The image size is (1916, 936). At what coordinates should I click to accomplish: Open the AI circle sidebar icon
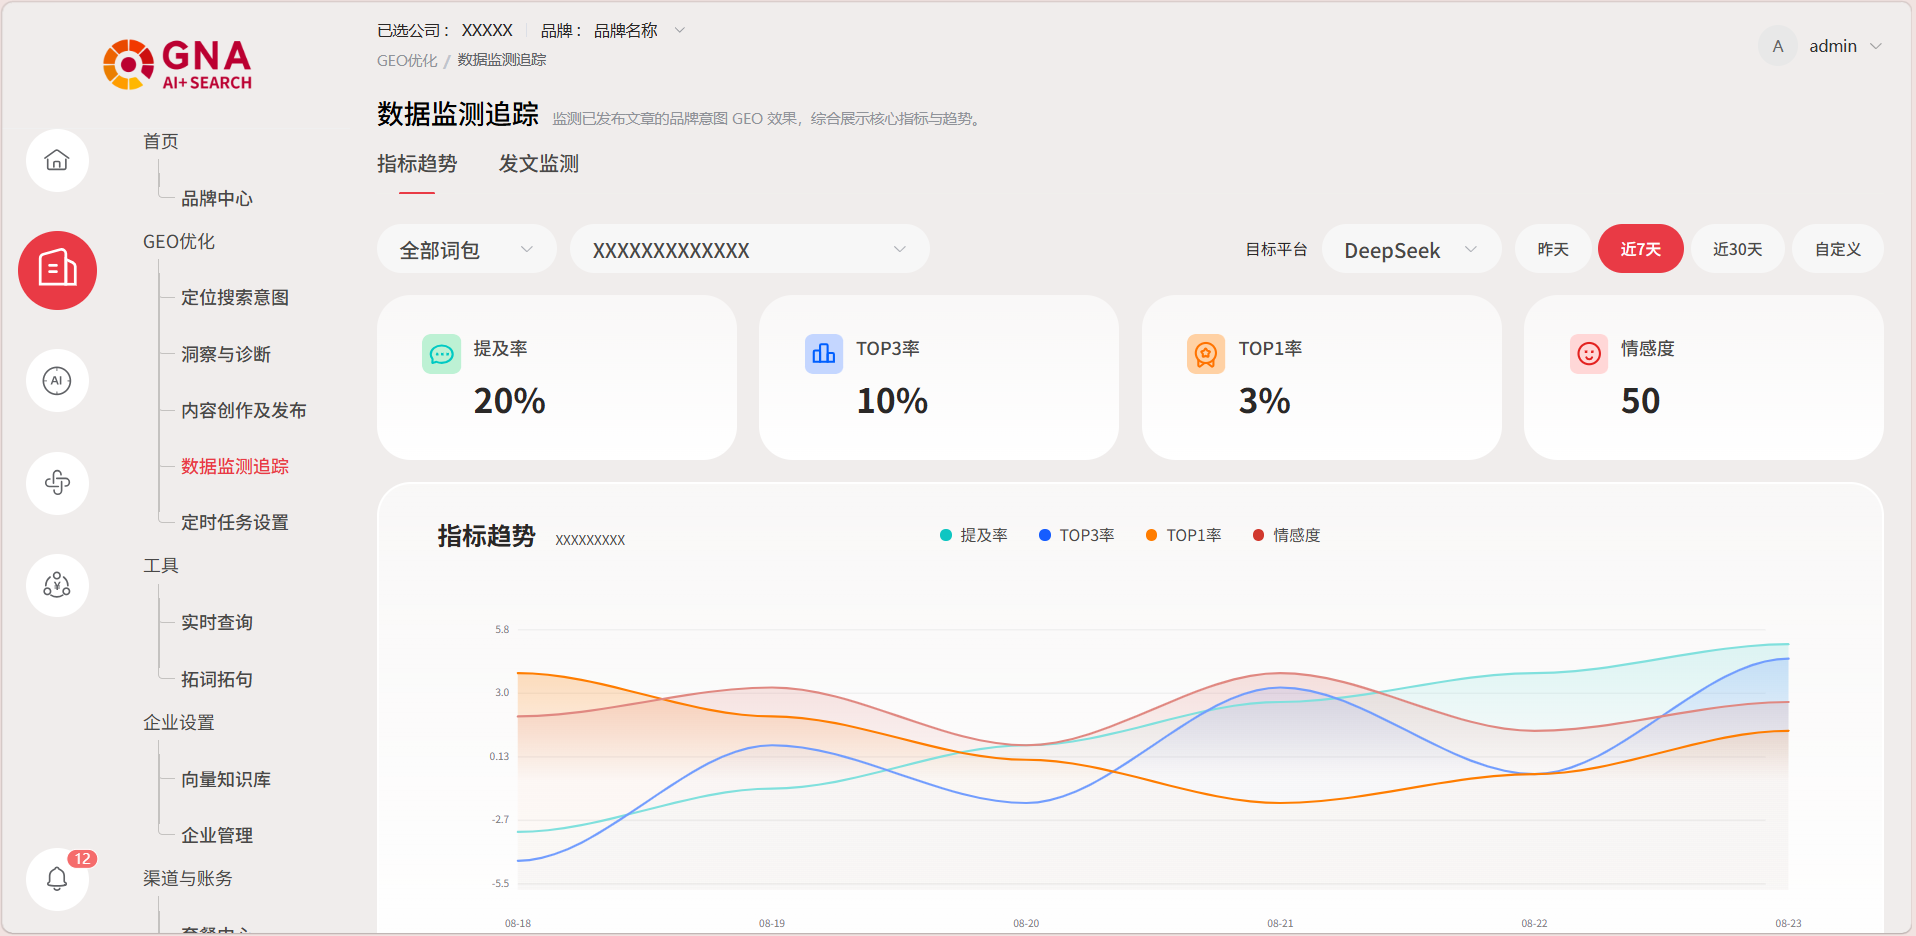[x=57, y=380]
